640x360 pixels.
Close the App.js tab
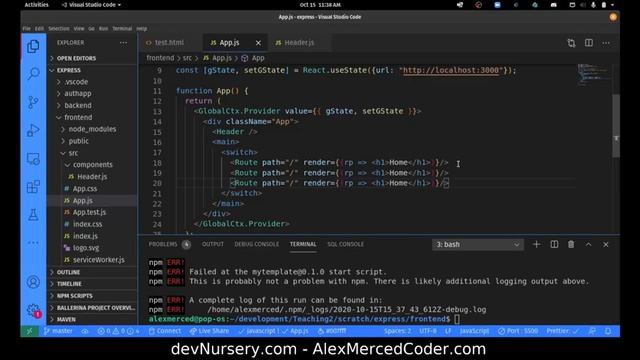[x=258, y=43]
